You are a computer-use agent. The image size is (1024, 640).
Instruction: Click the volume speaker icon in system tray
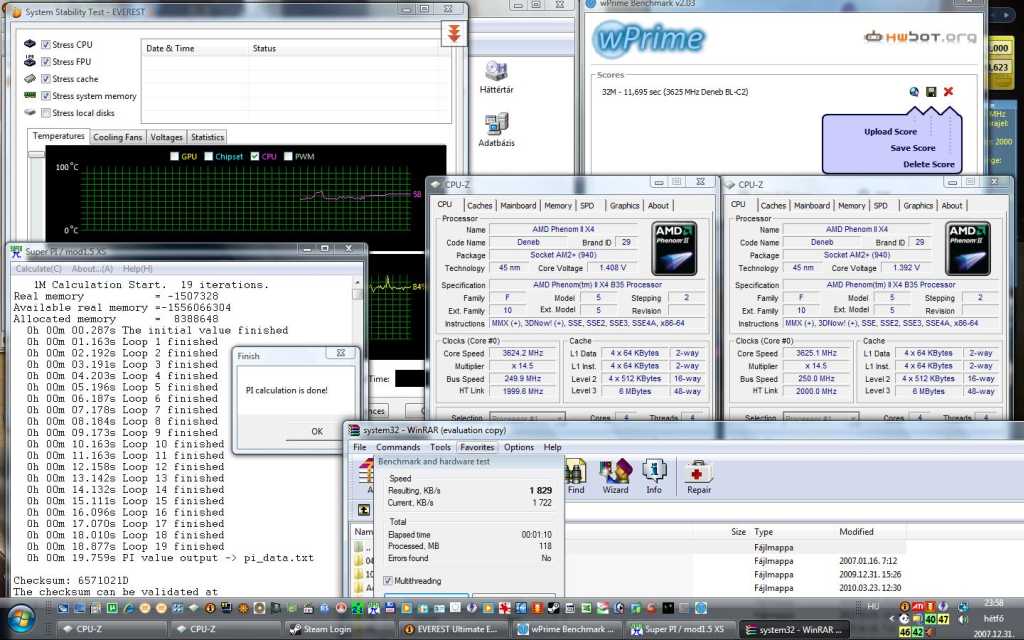[x=963, y=618]
